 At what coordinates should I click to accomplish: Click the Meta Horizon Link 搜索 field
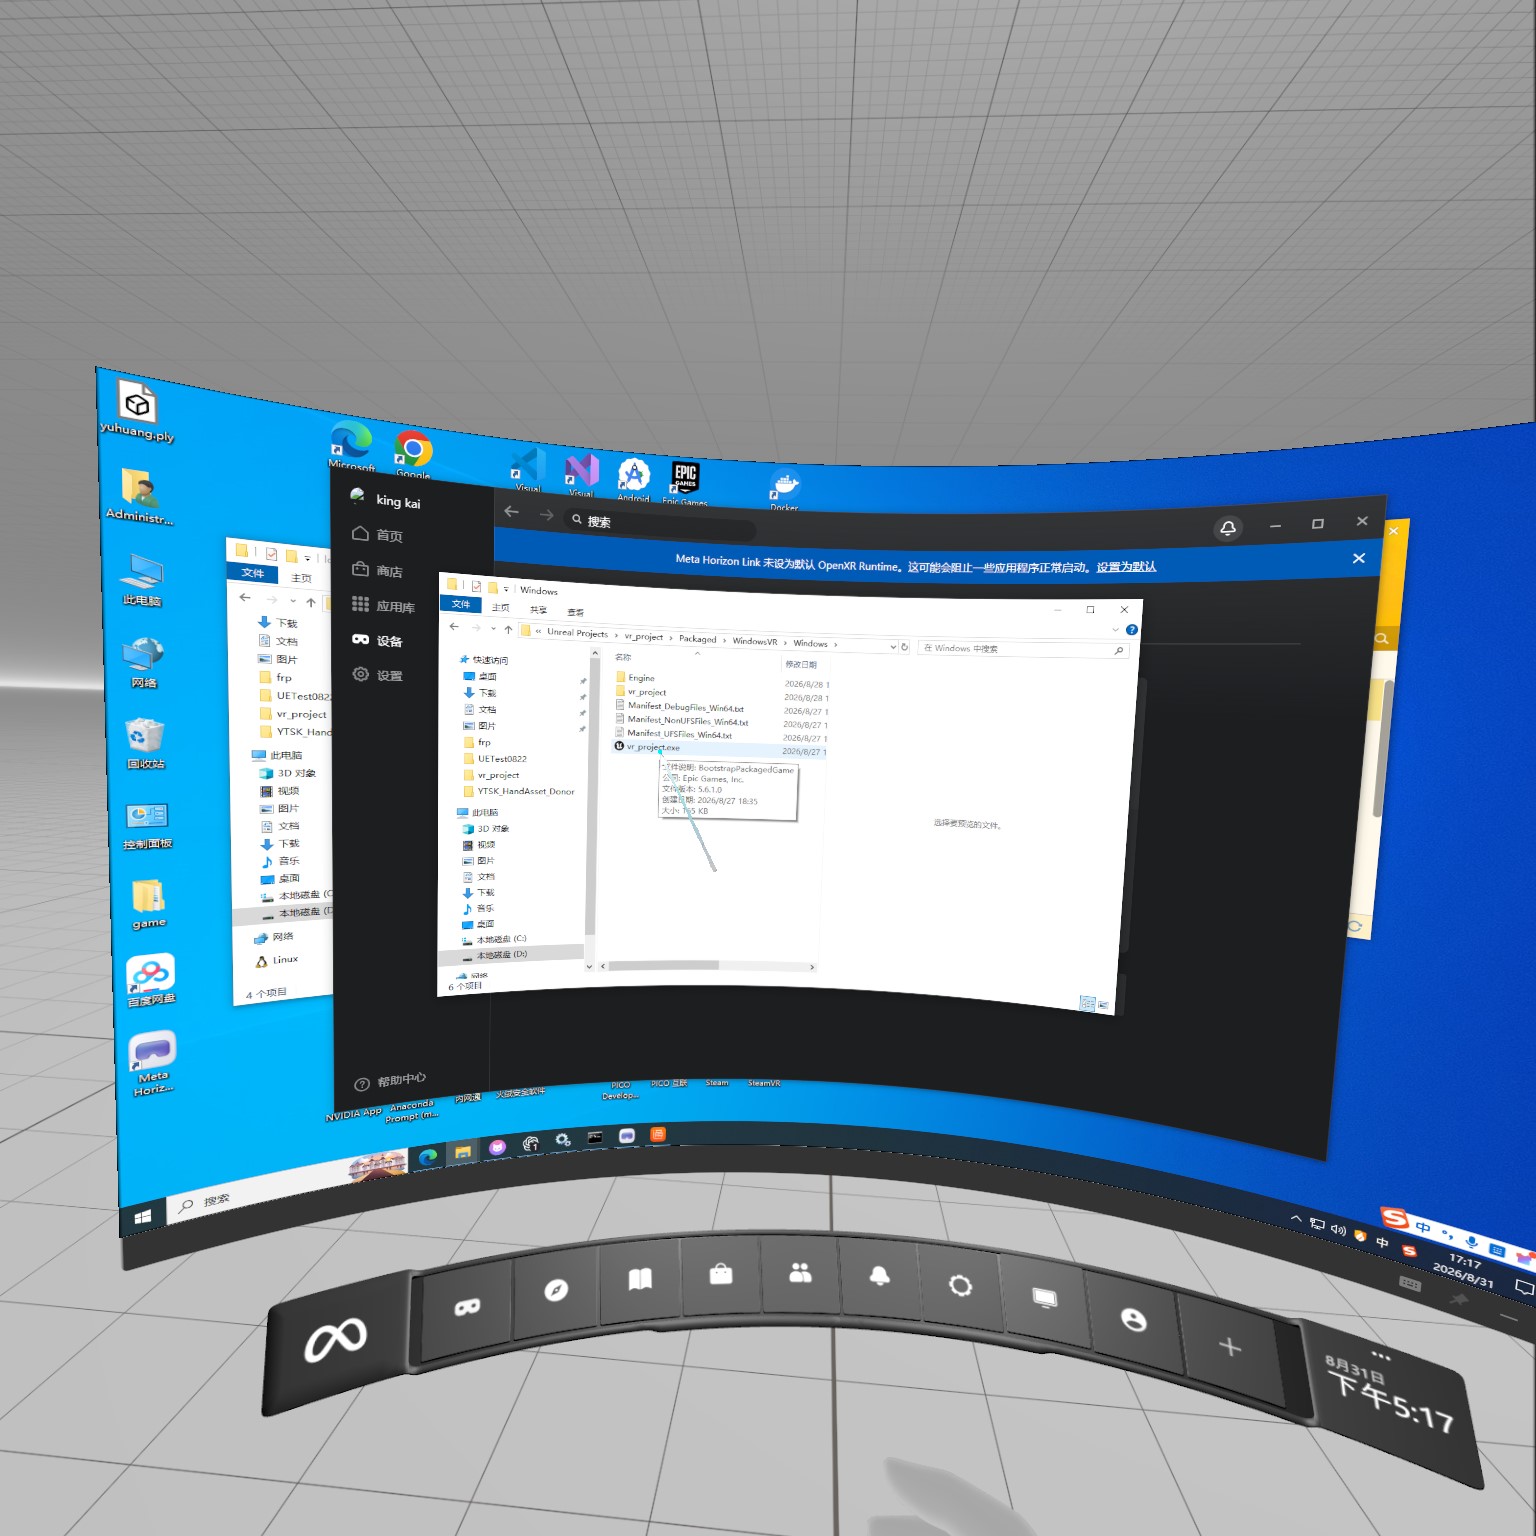660,523
